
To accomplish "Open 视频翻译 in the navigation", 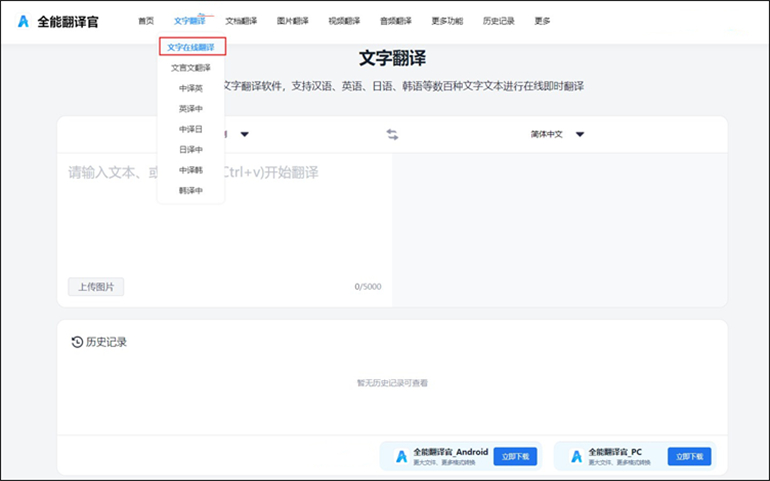I will pyautogui.click(x=344, y=21).
